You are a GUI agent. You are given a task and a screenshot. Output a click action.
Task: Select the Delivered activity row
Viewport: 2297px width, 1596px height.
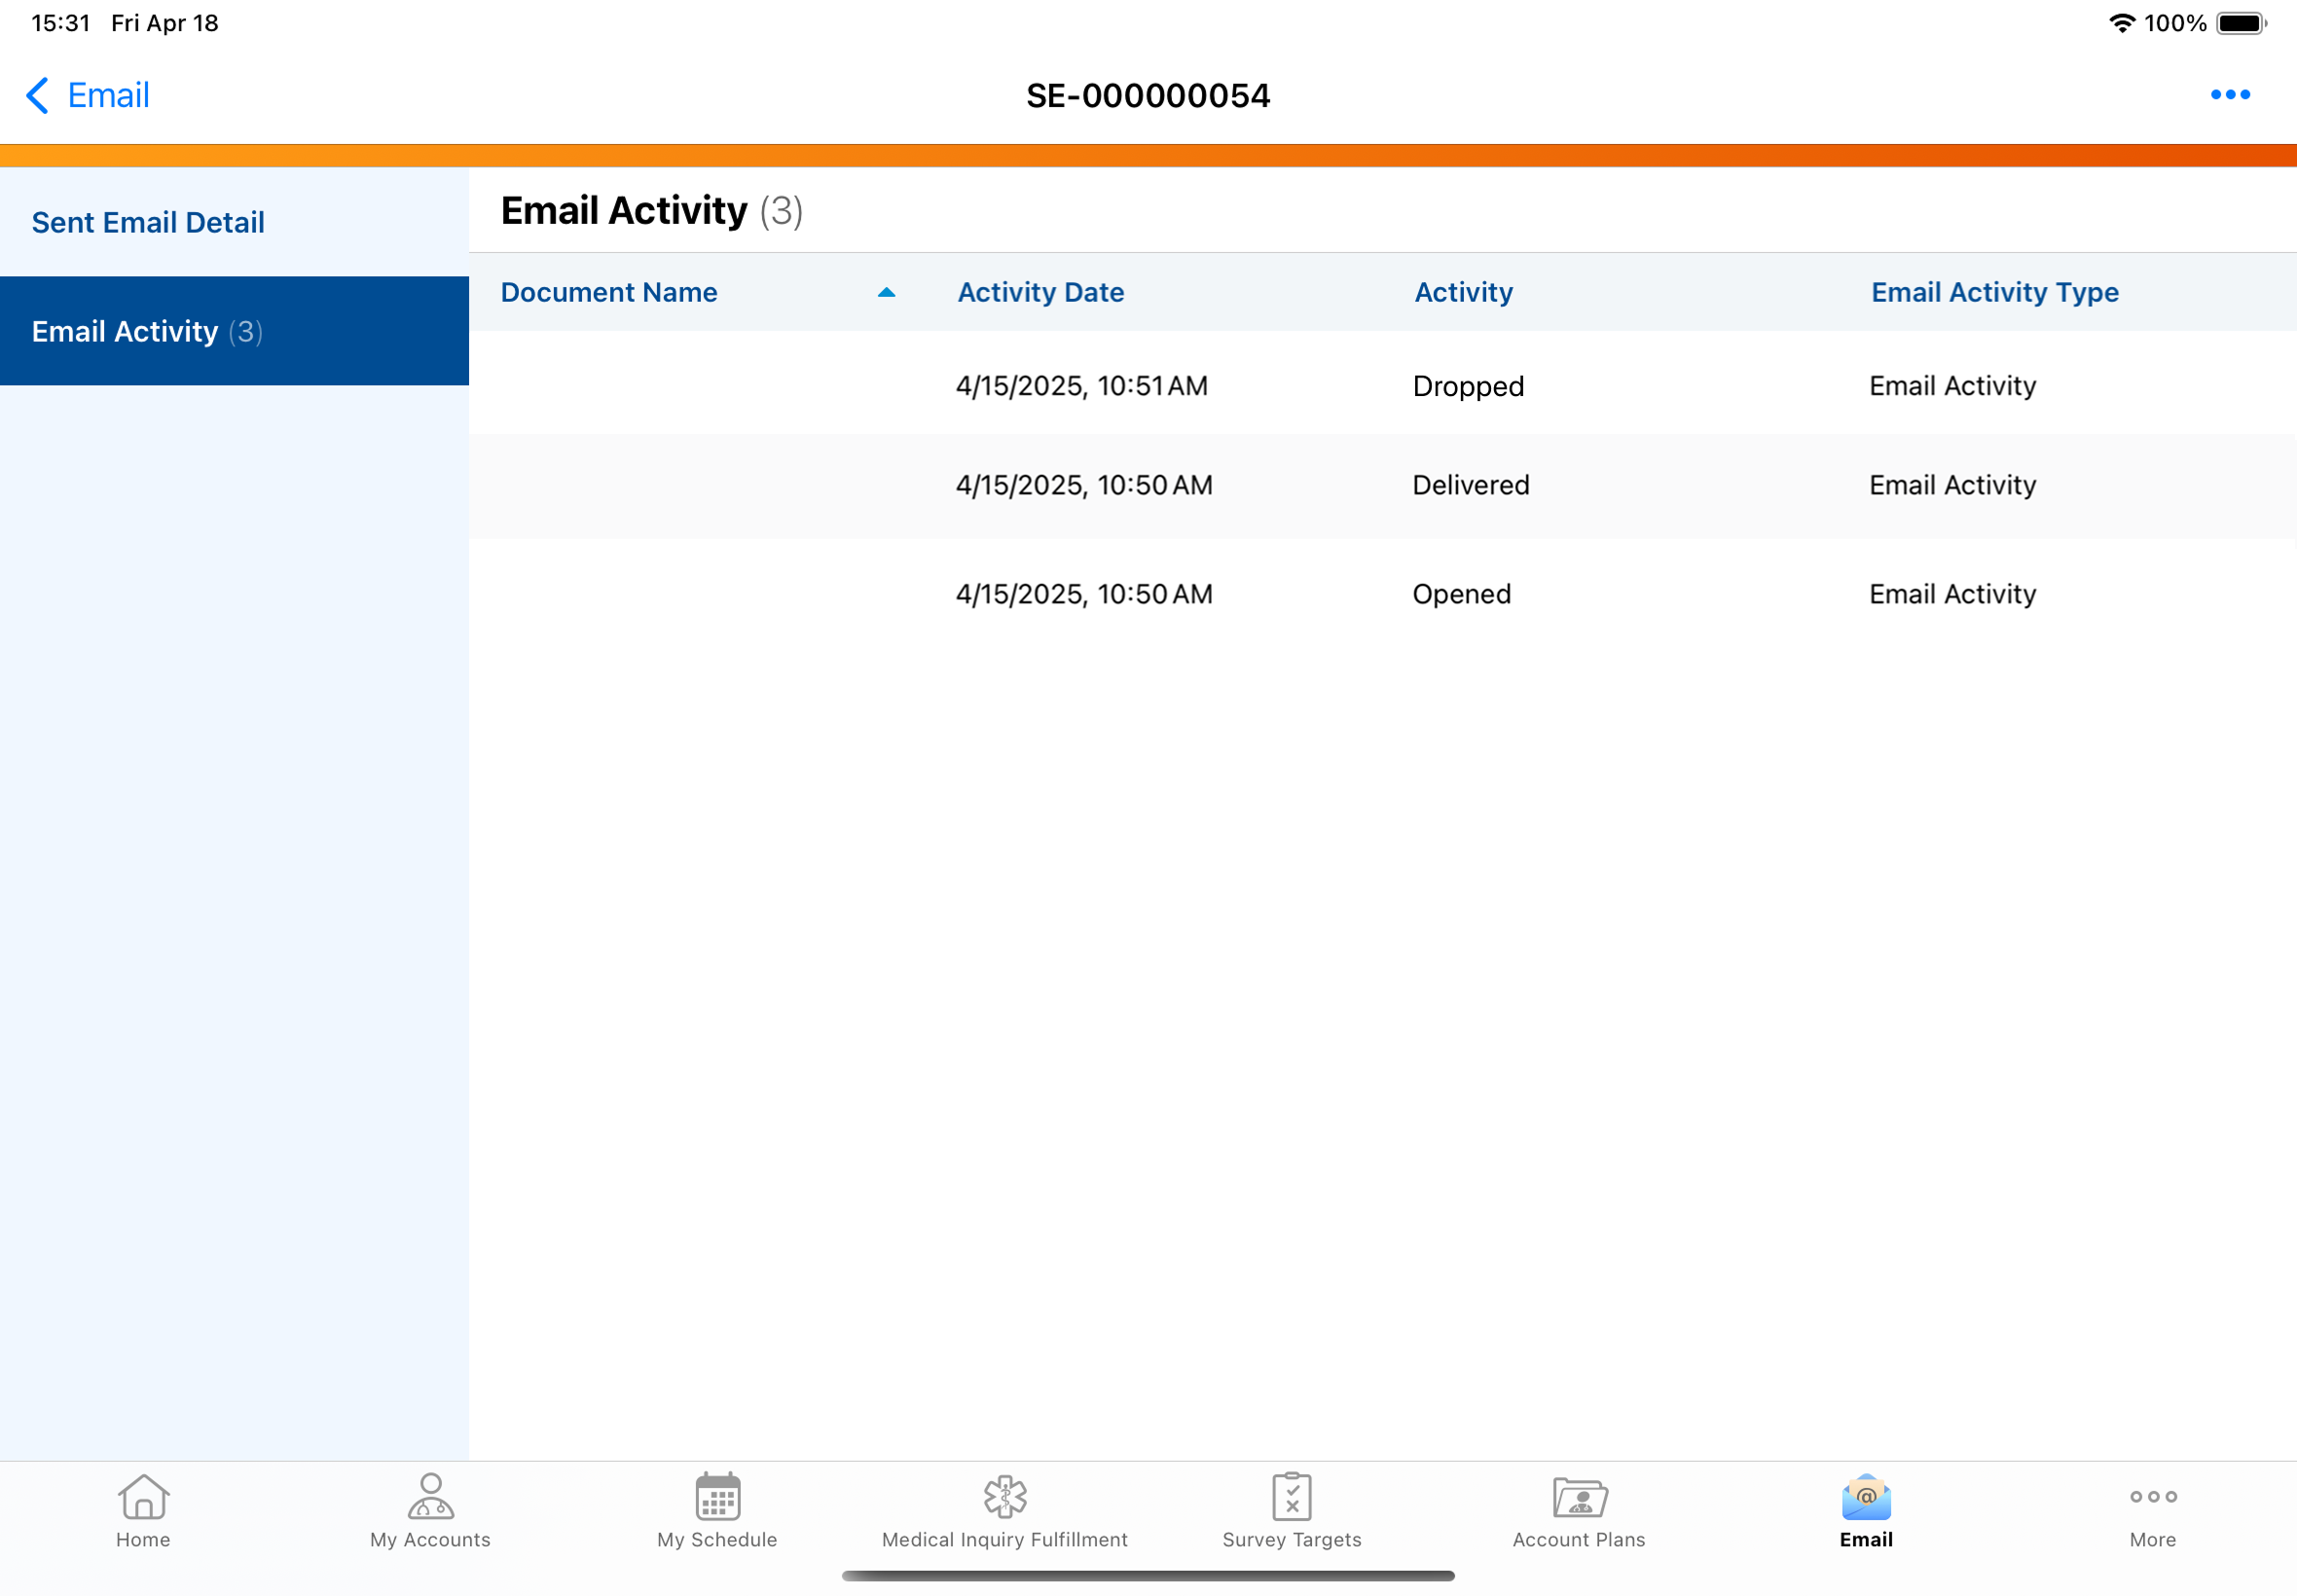pos(1148,485)
